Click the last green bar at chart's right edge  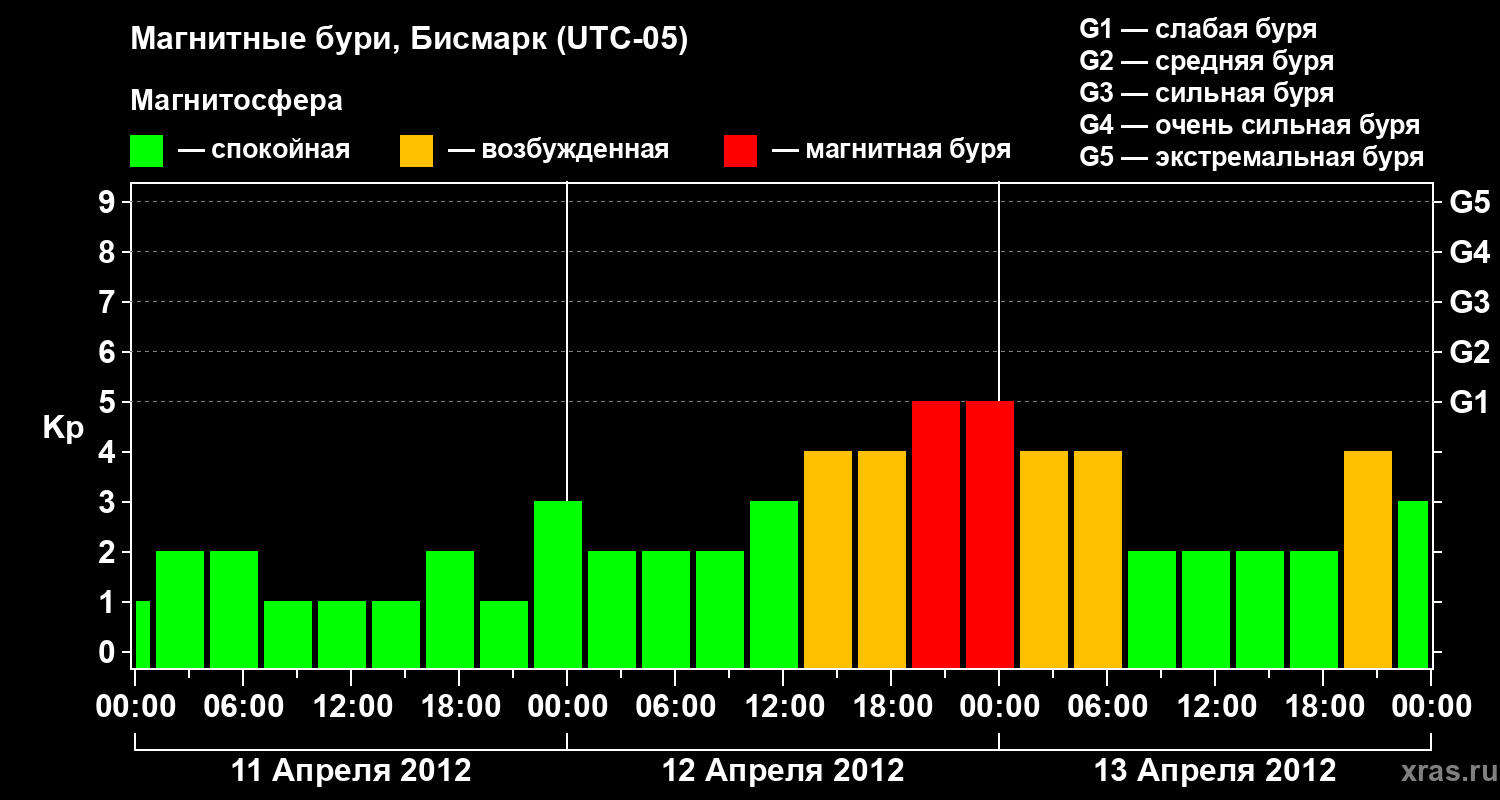[x=1413, y=584]
